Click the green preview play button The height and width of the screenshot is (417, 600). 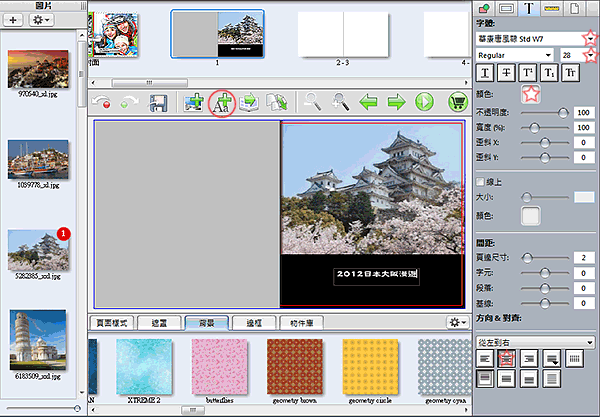[424, 102]
